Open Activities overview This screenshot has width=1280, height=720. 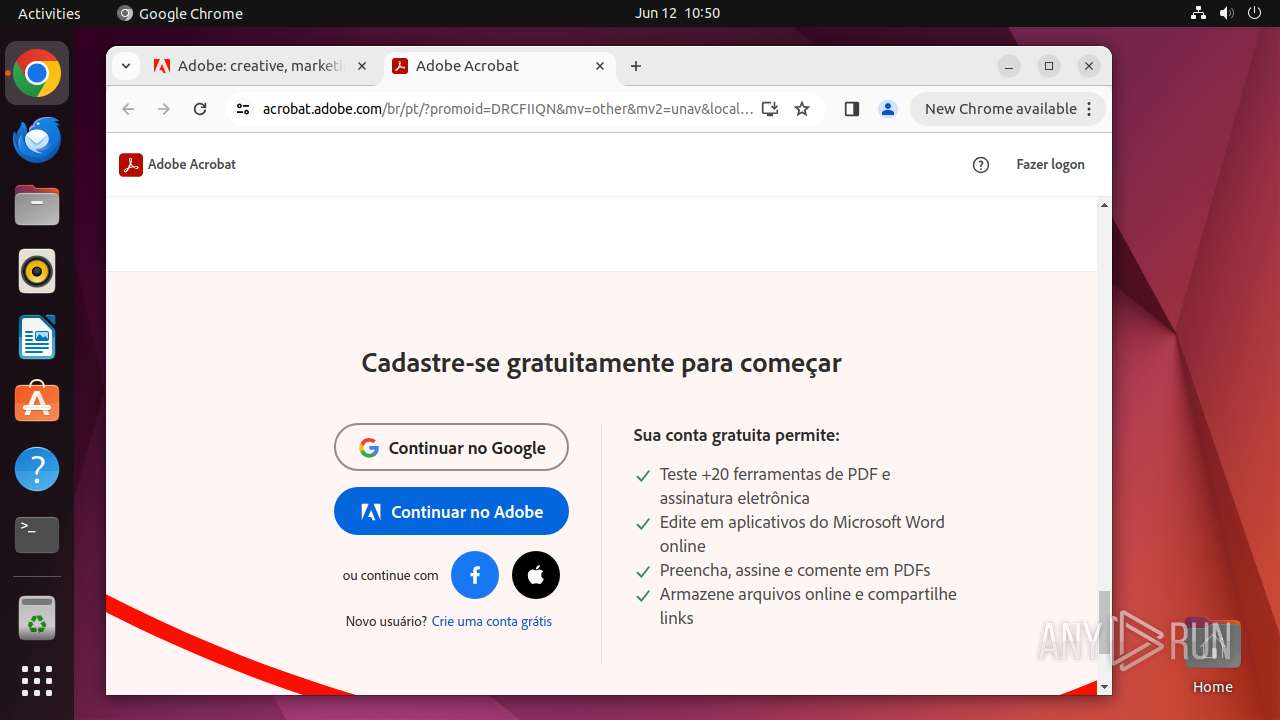pos(49,13)
